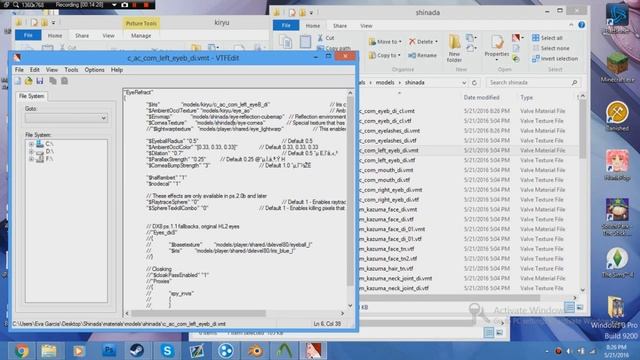Open Steam from taskbar
Image resolution: width=640 pixels, height=360 pixels.
point(137,351)
